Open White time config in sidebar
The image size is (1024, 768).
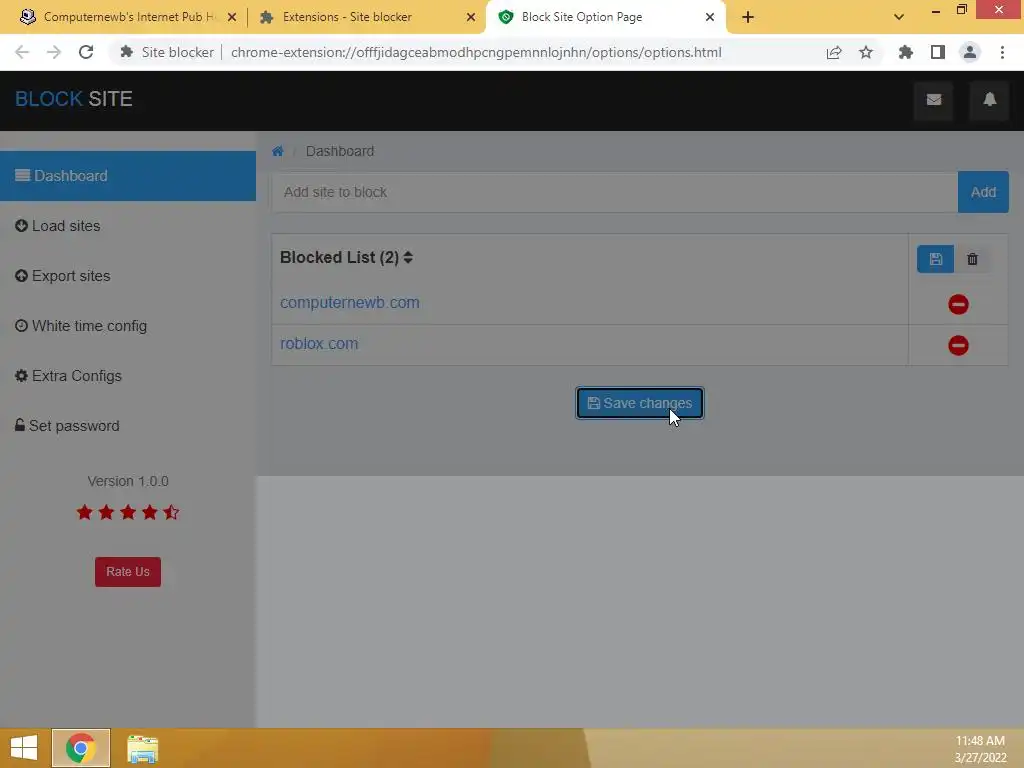[128, 326]
